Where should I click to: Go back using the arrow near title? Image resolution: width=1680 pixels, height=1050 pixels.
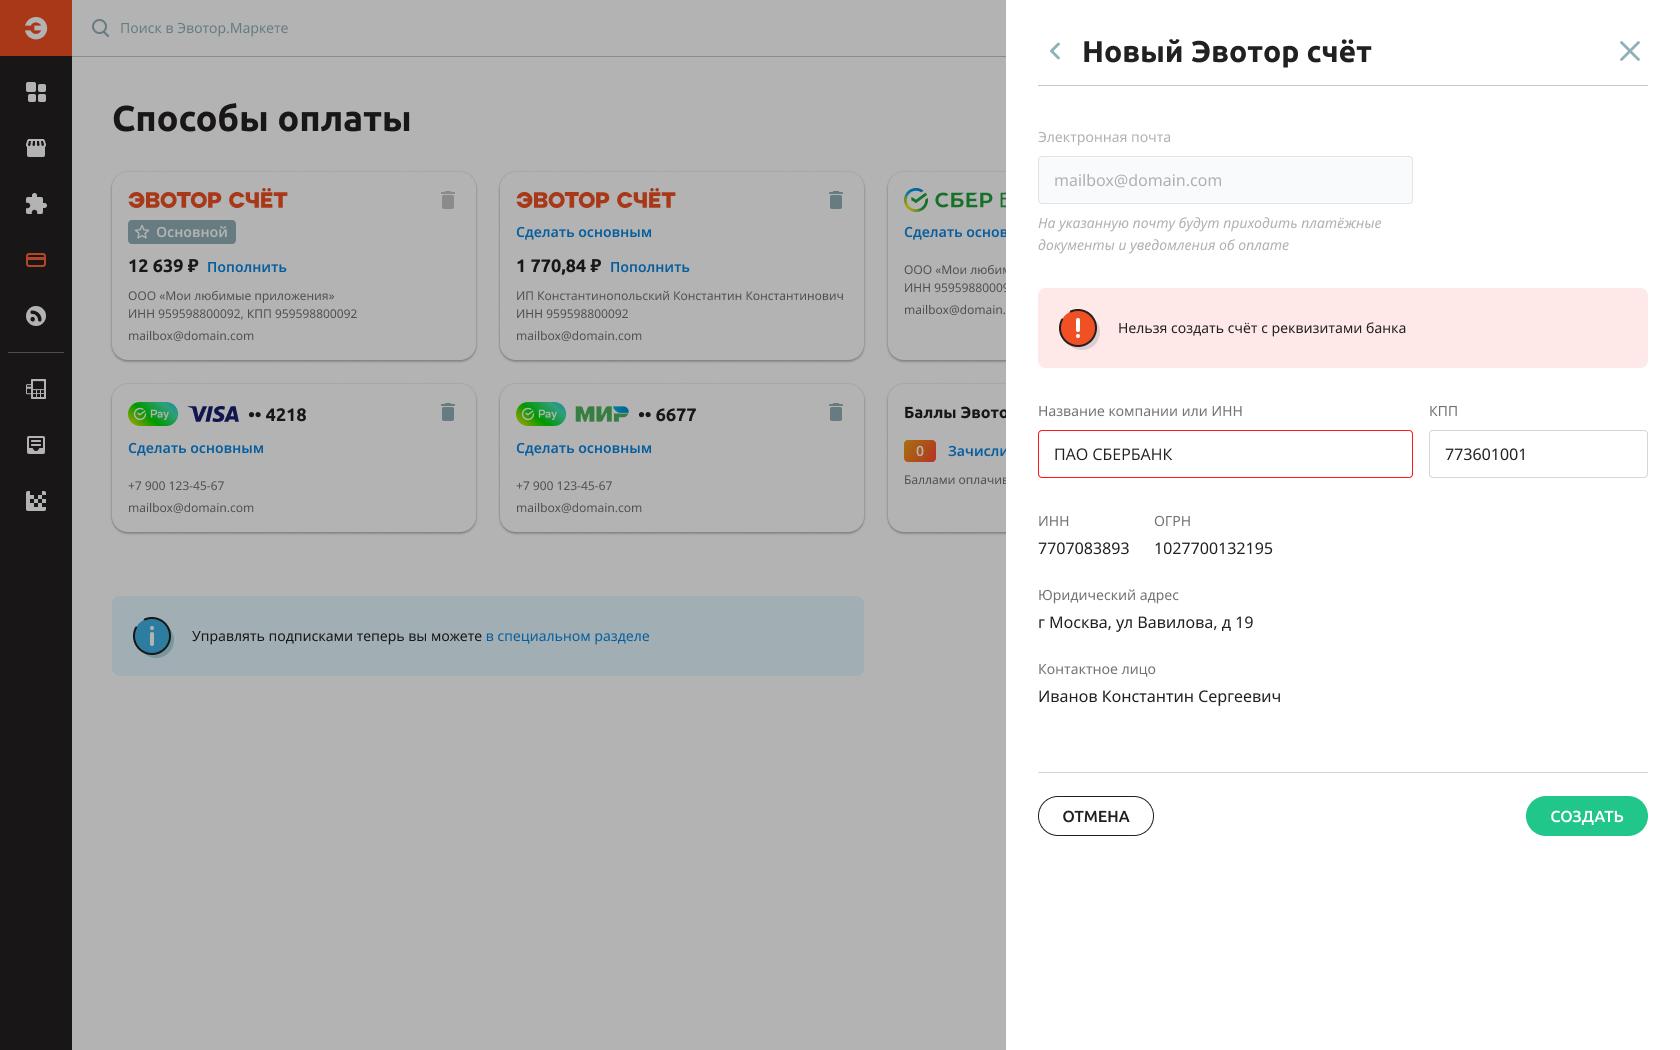click(x=1055, y=51)
